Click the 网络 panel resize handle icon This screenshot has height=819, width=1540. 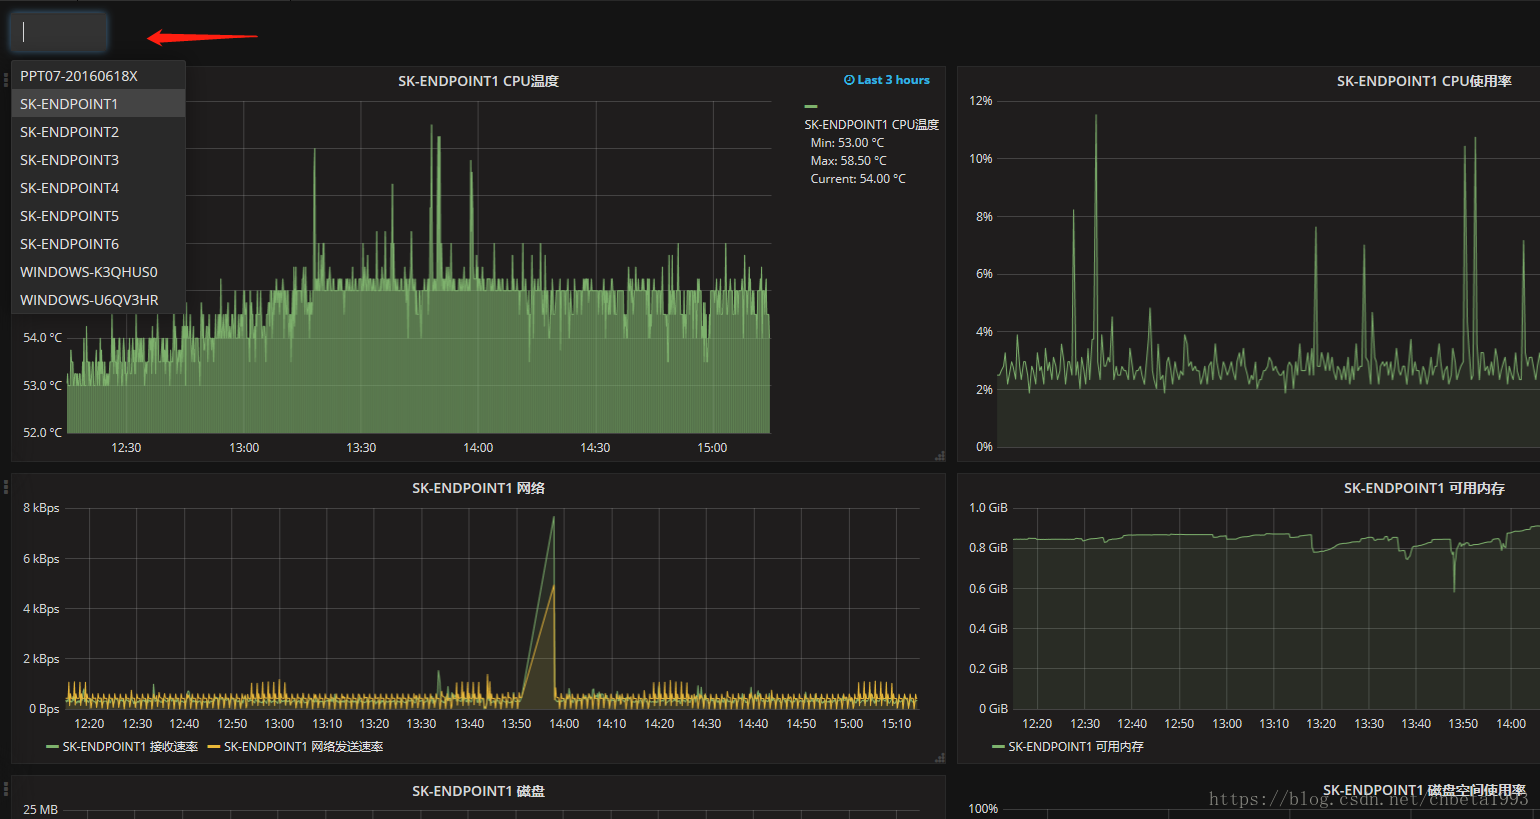click(x=939, y=757)
